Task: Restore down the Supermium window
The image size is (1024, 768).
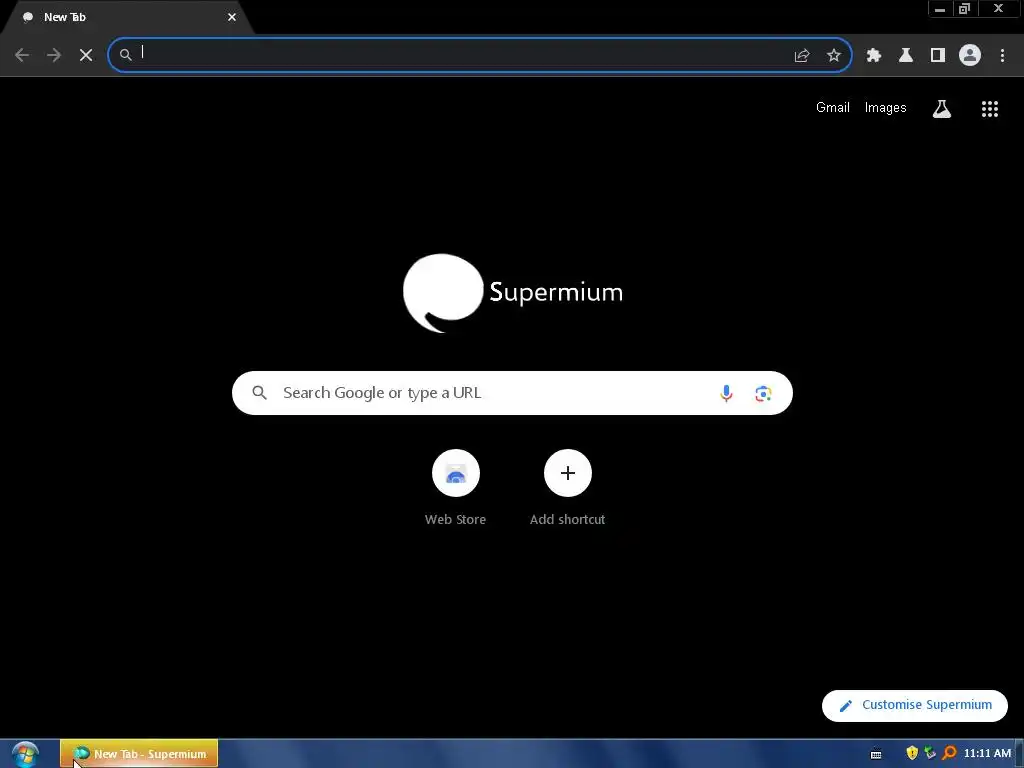Action: click(x=965, y=9)
